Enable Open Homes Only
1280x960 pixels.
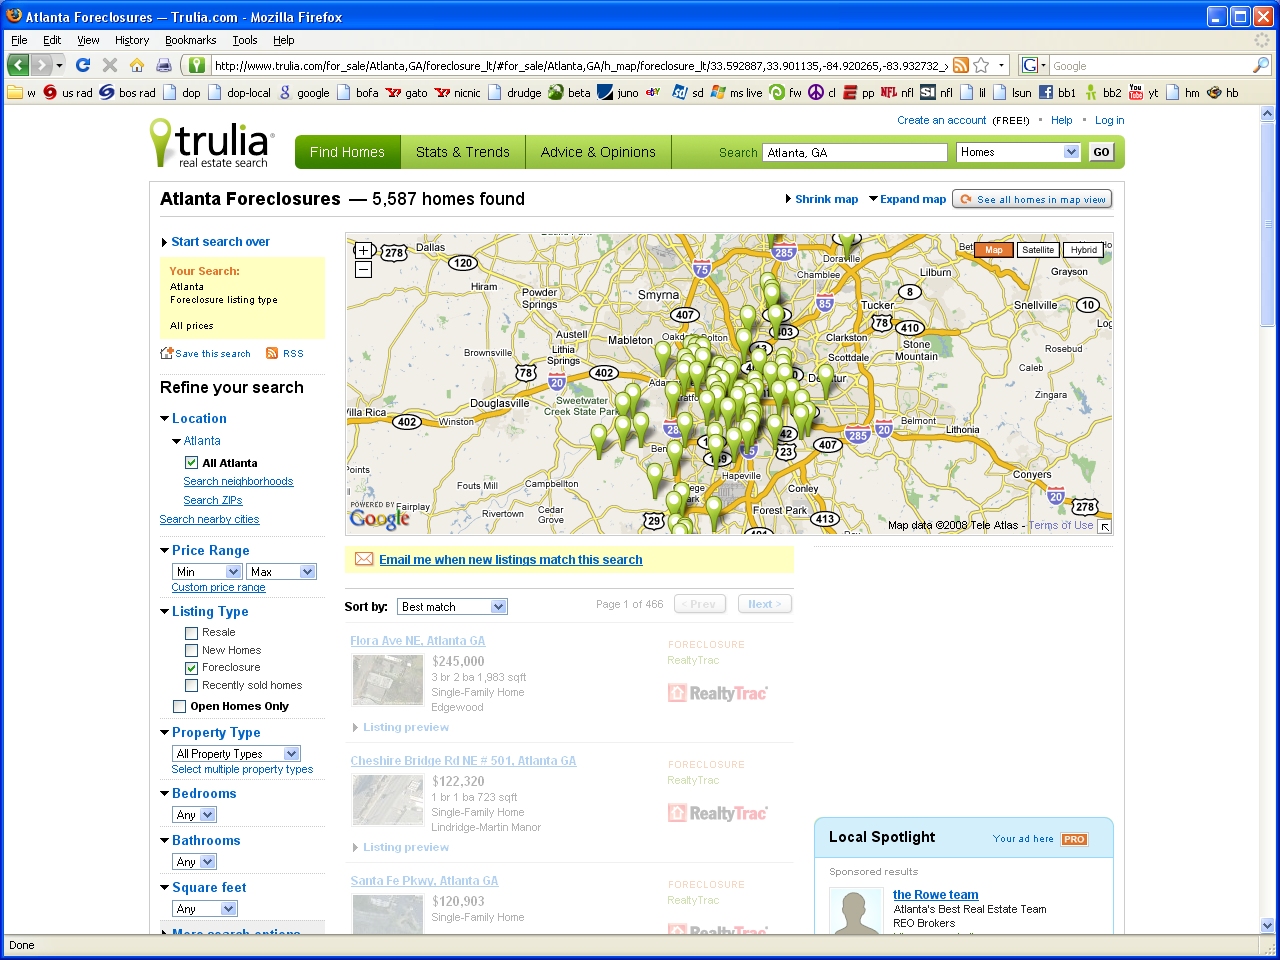coord(179,707)
